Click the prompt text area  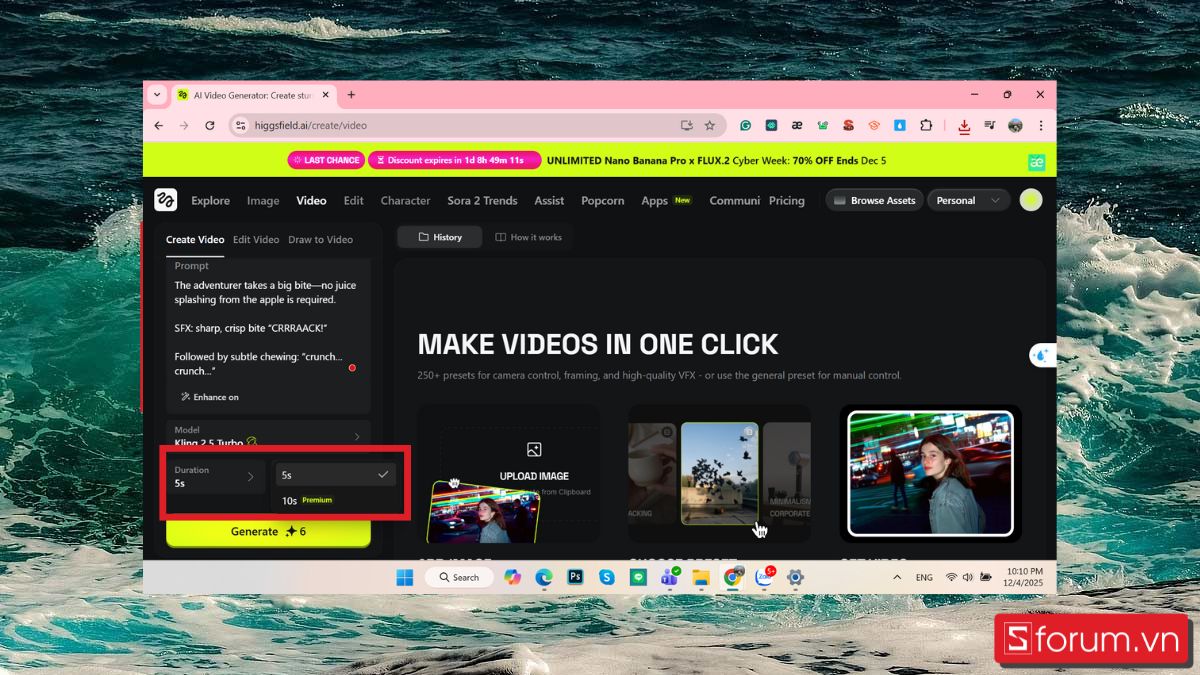[x=266, y=328]
